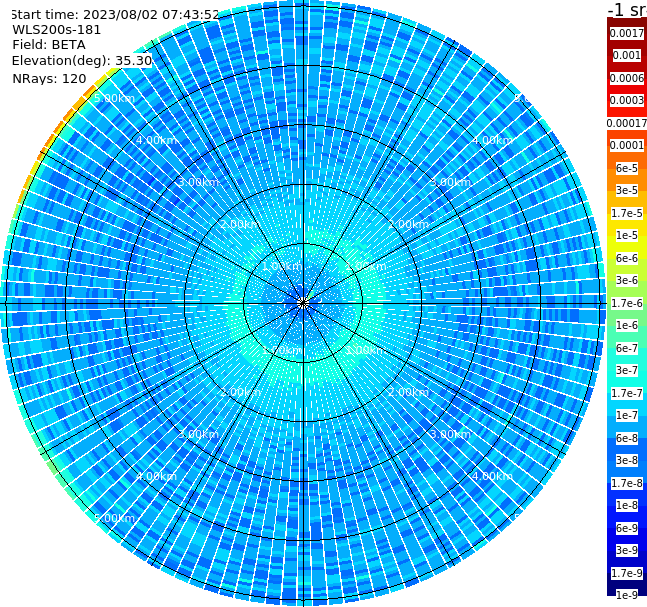647x607 pixels.
Task: Click the 3e-5 colorbar label
Action: tap(627, 190)
